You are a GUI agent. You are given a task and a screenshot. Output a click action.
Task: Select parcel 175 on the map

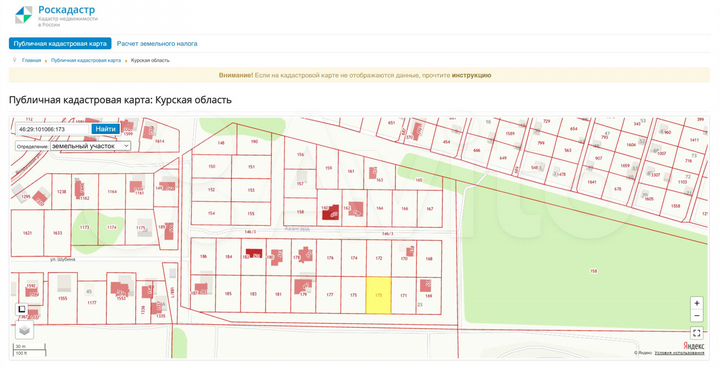point(354,295)
